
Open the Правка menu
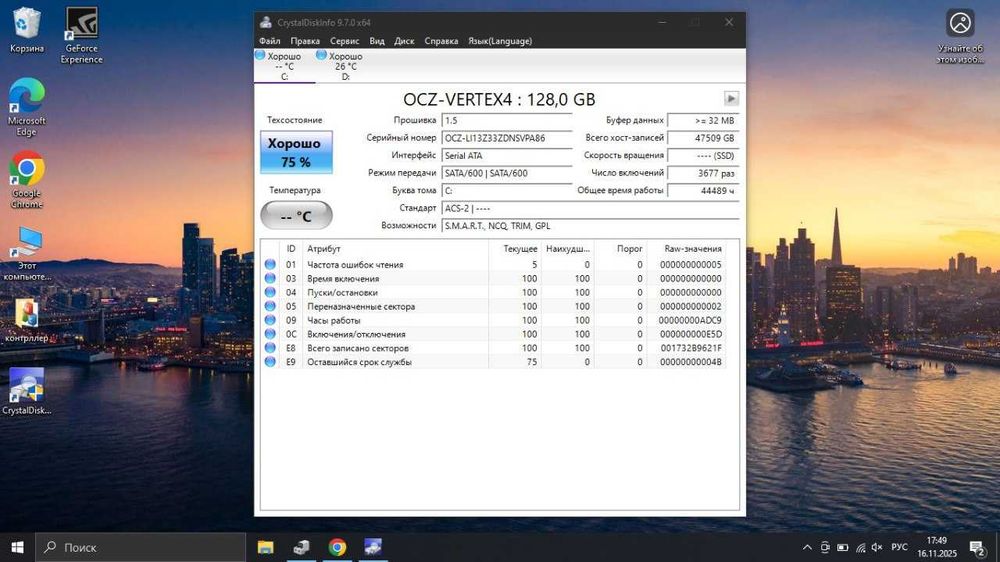tap(305, 41)
